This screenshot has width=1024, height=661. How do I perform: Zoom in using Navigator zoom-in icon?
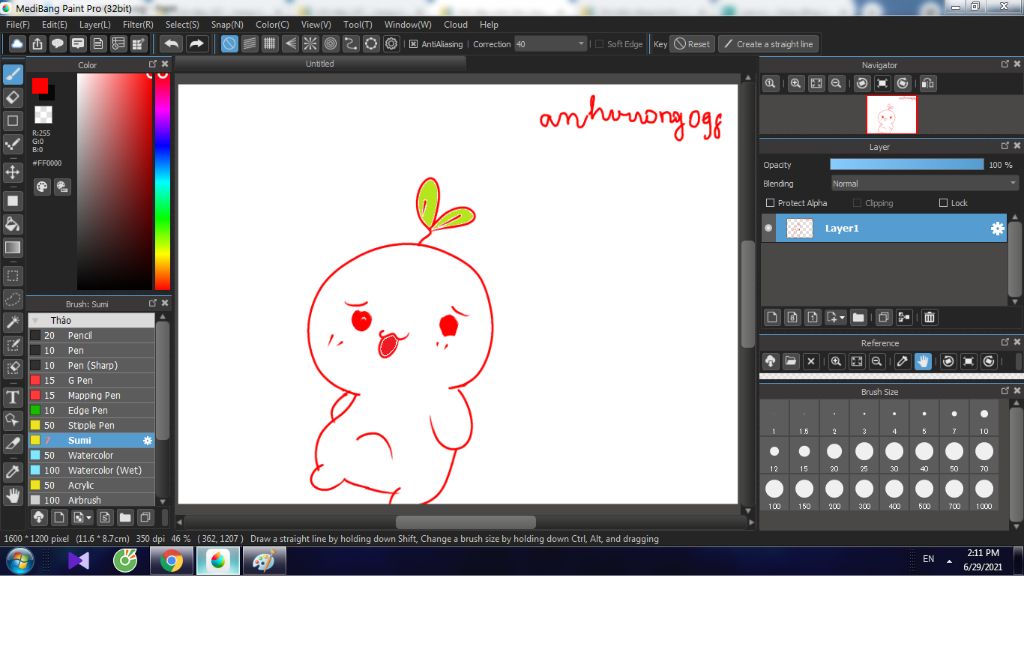click(795, 83)
